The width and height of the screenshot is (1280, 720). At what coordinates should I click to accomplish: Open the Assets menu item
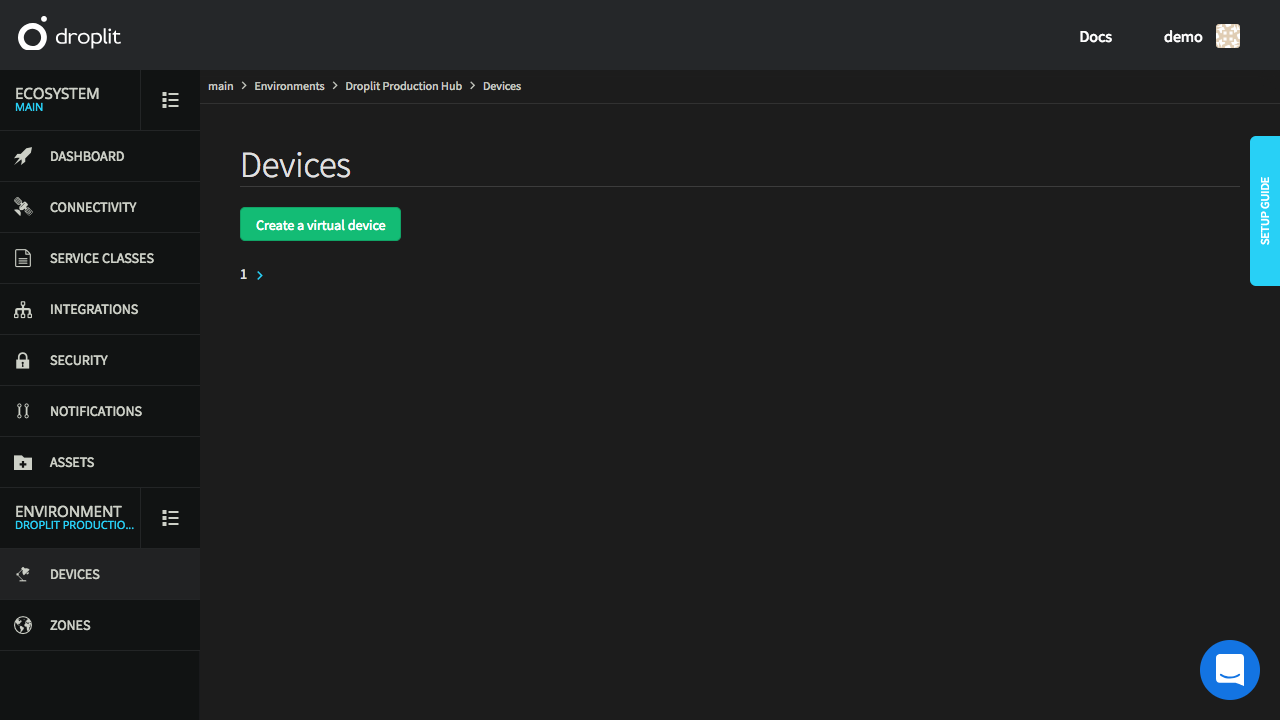click(x=100, y=462)
